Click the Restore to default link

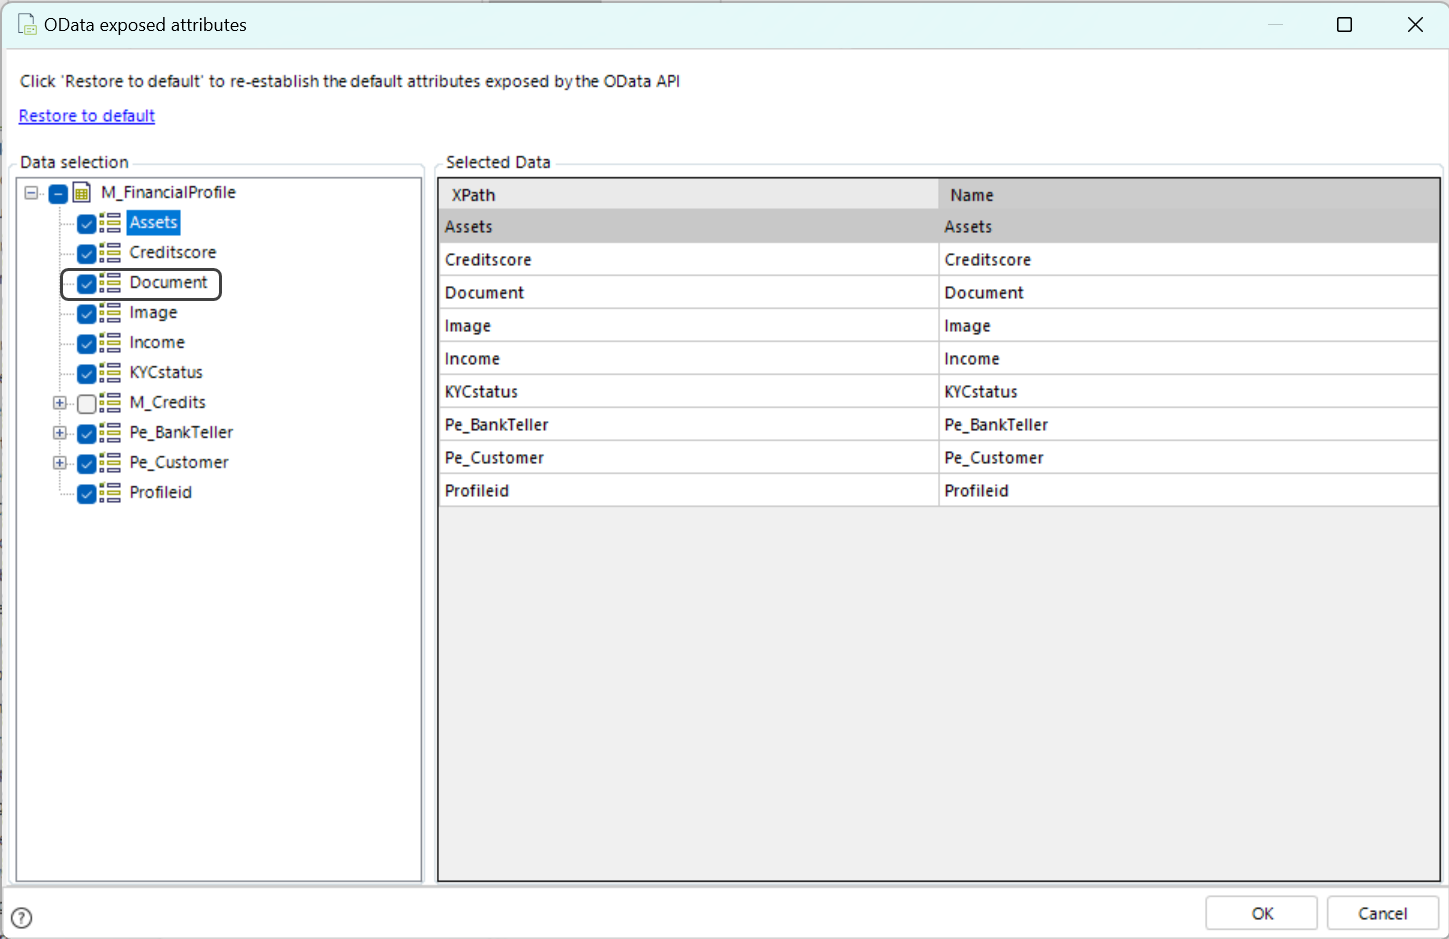point(87,116)
